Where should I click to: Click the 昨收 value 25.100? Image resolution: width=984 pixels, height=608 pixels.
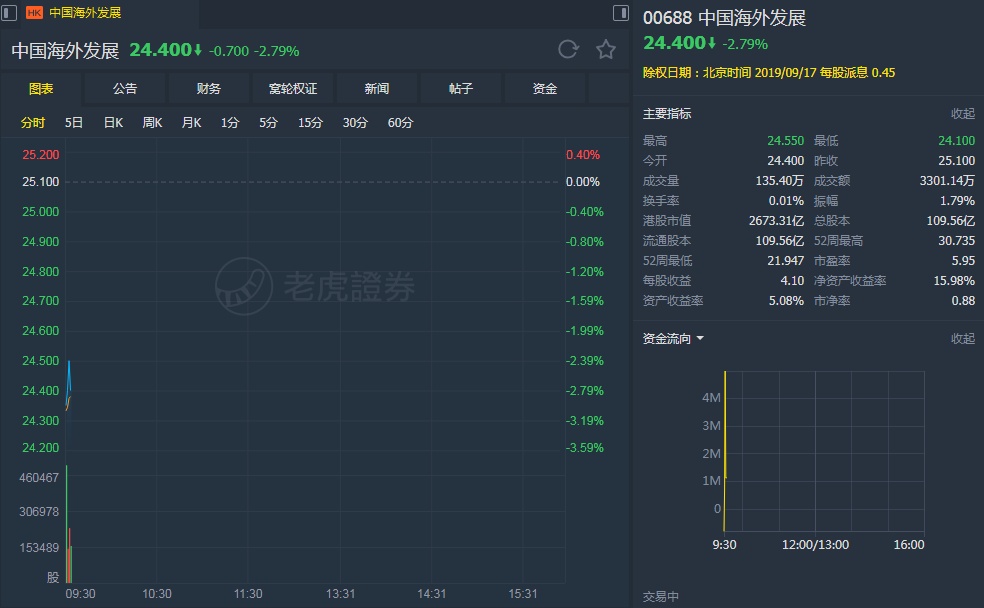pos(956,161)
